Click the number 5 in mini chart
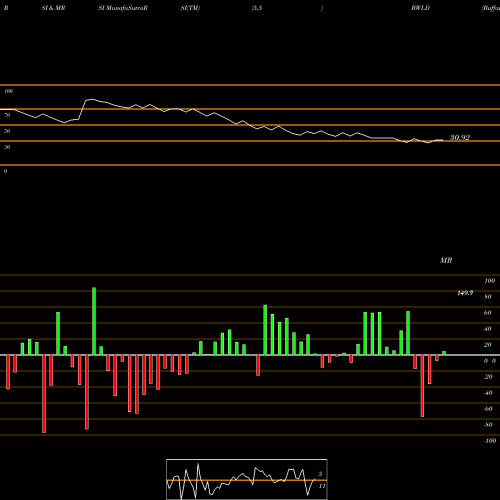This screenshot has height=500, width=500. click(320, 474)
